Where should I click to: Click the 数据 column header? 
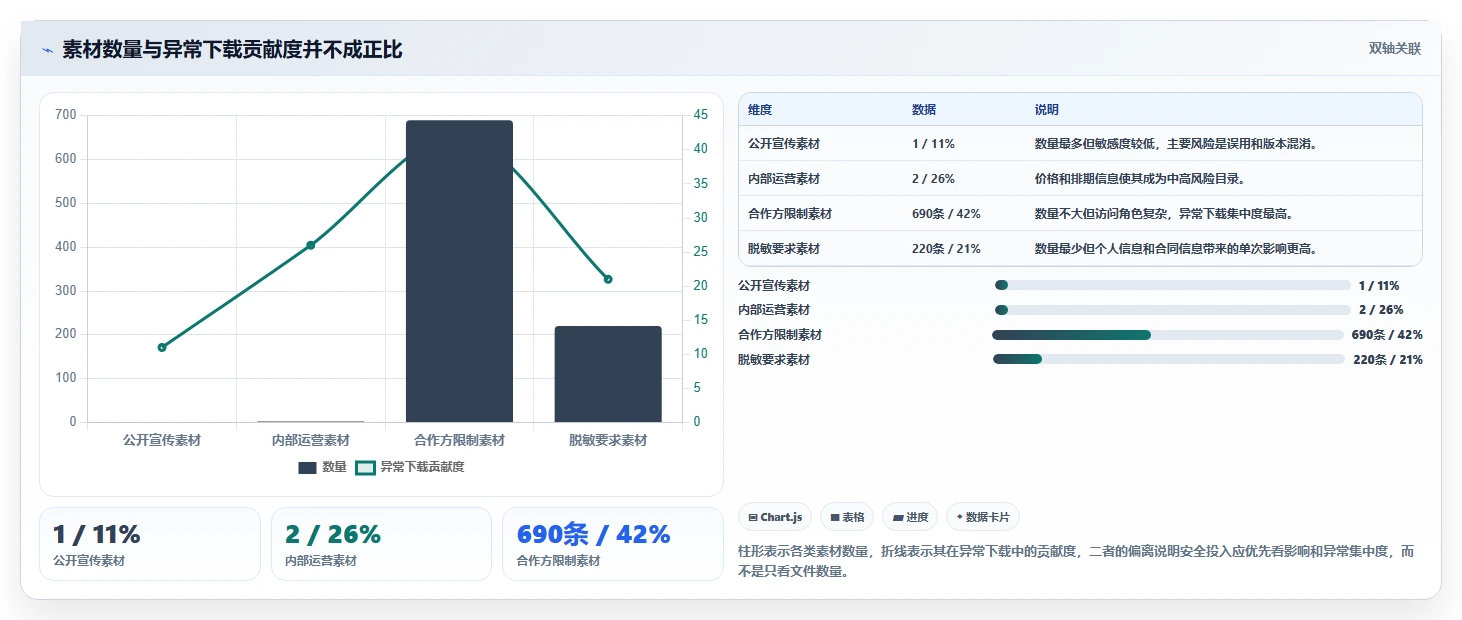[x=924, y=110]
